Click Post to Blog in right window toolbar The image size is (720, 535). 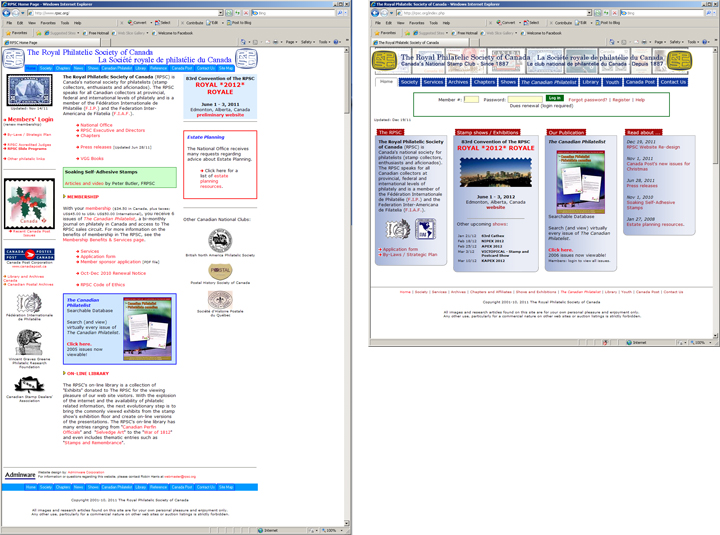(x=608, y=23)
